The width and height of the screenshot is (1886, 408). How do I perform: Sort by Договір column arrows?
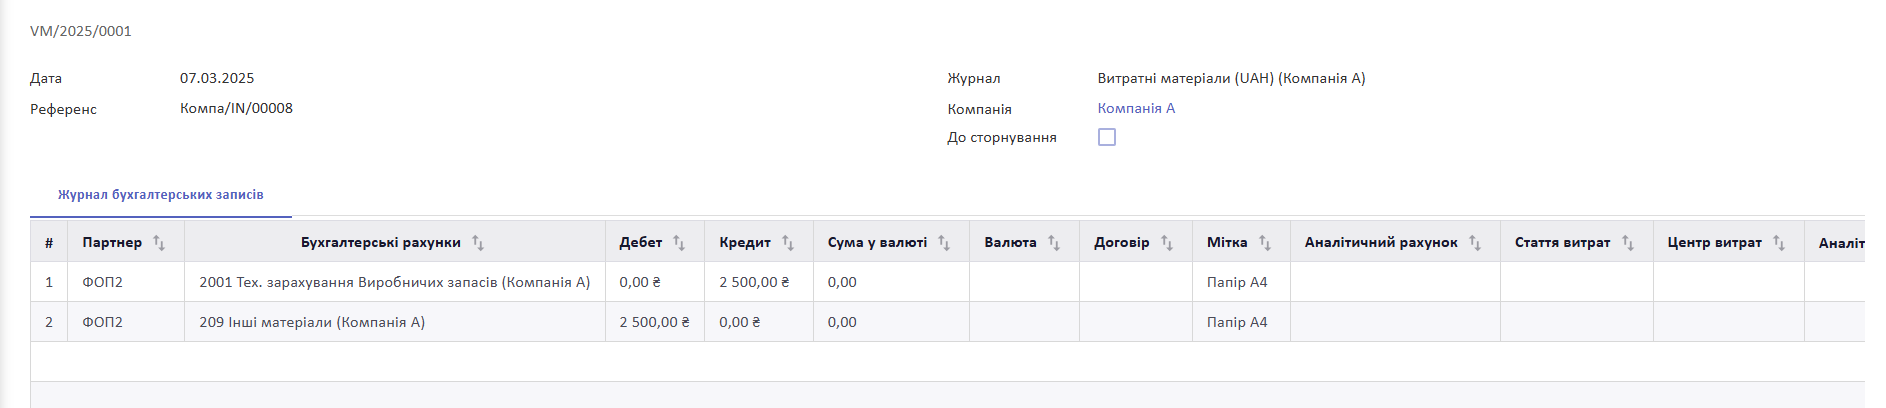[1167, 243]
